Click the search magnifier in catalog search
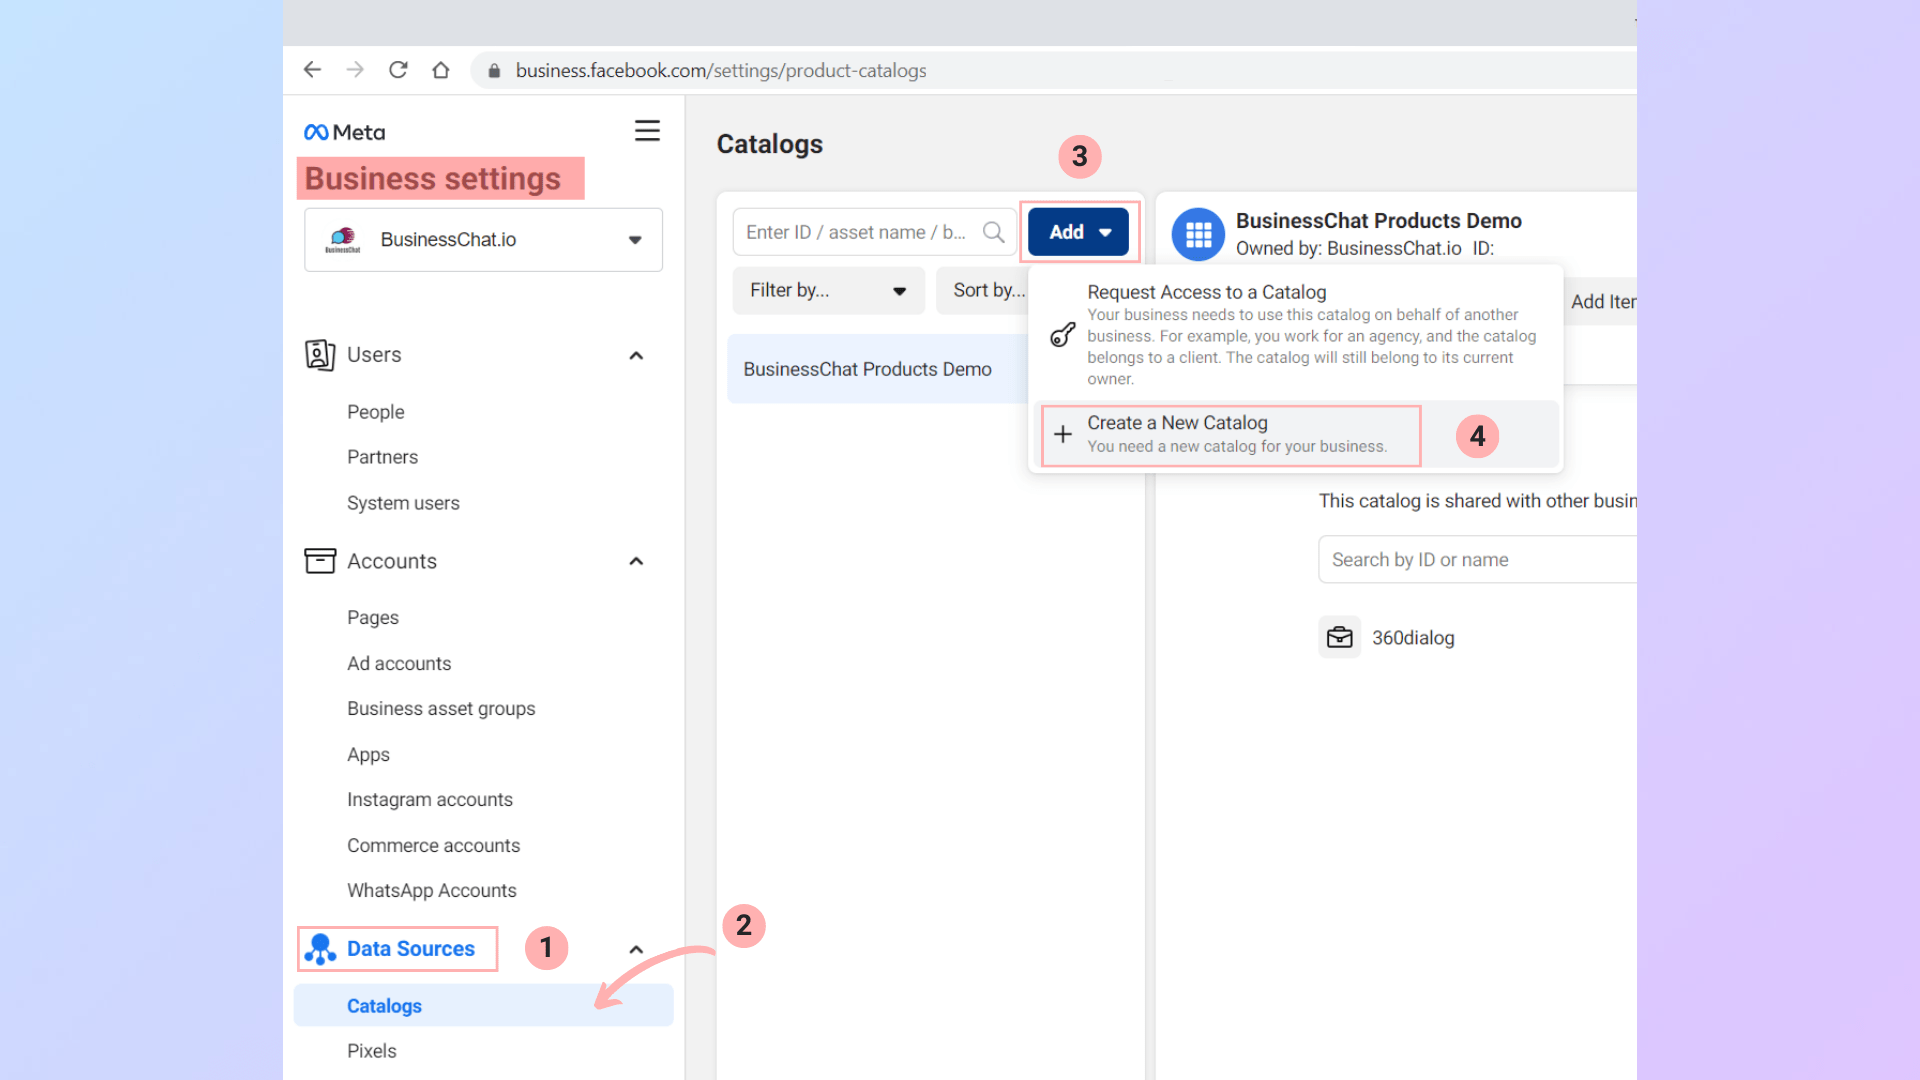The height and width of the screenshot is (1080, 1920). (x=993, y=232)
